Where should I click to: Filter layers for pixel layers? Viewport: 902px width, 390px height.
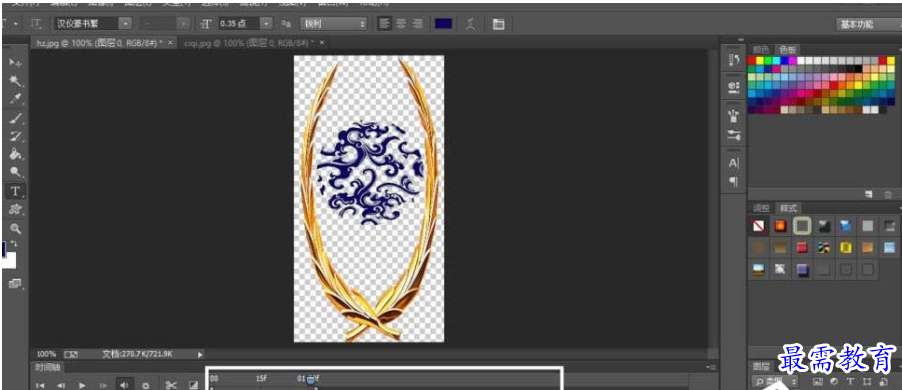point(817,381)
